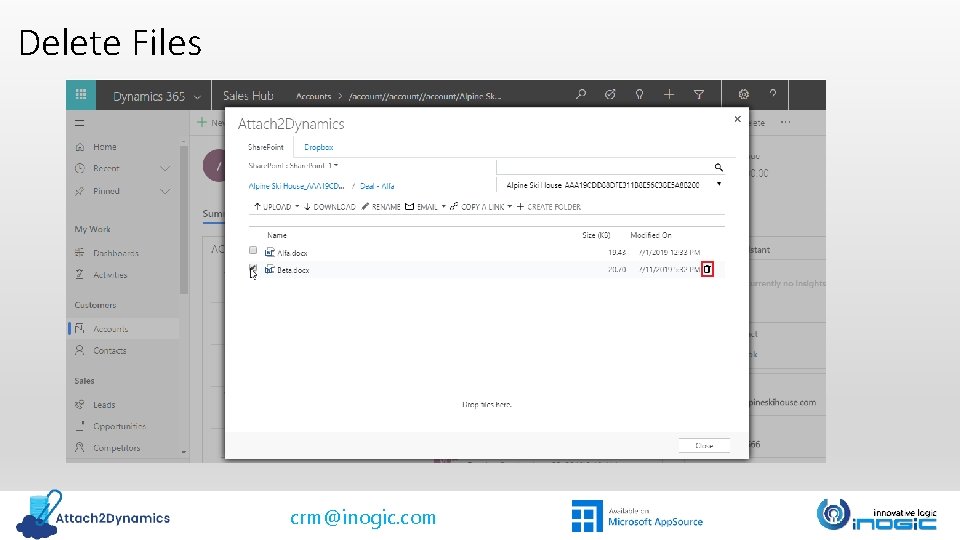Switch to the SharePoint tab

(266, 147)
